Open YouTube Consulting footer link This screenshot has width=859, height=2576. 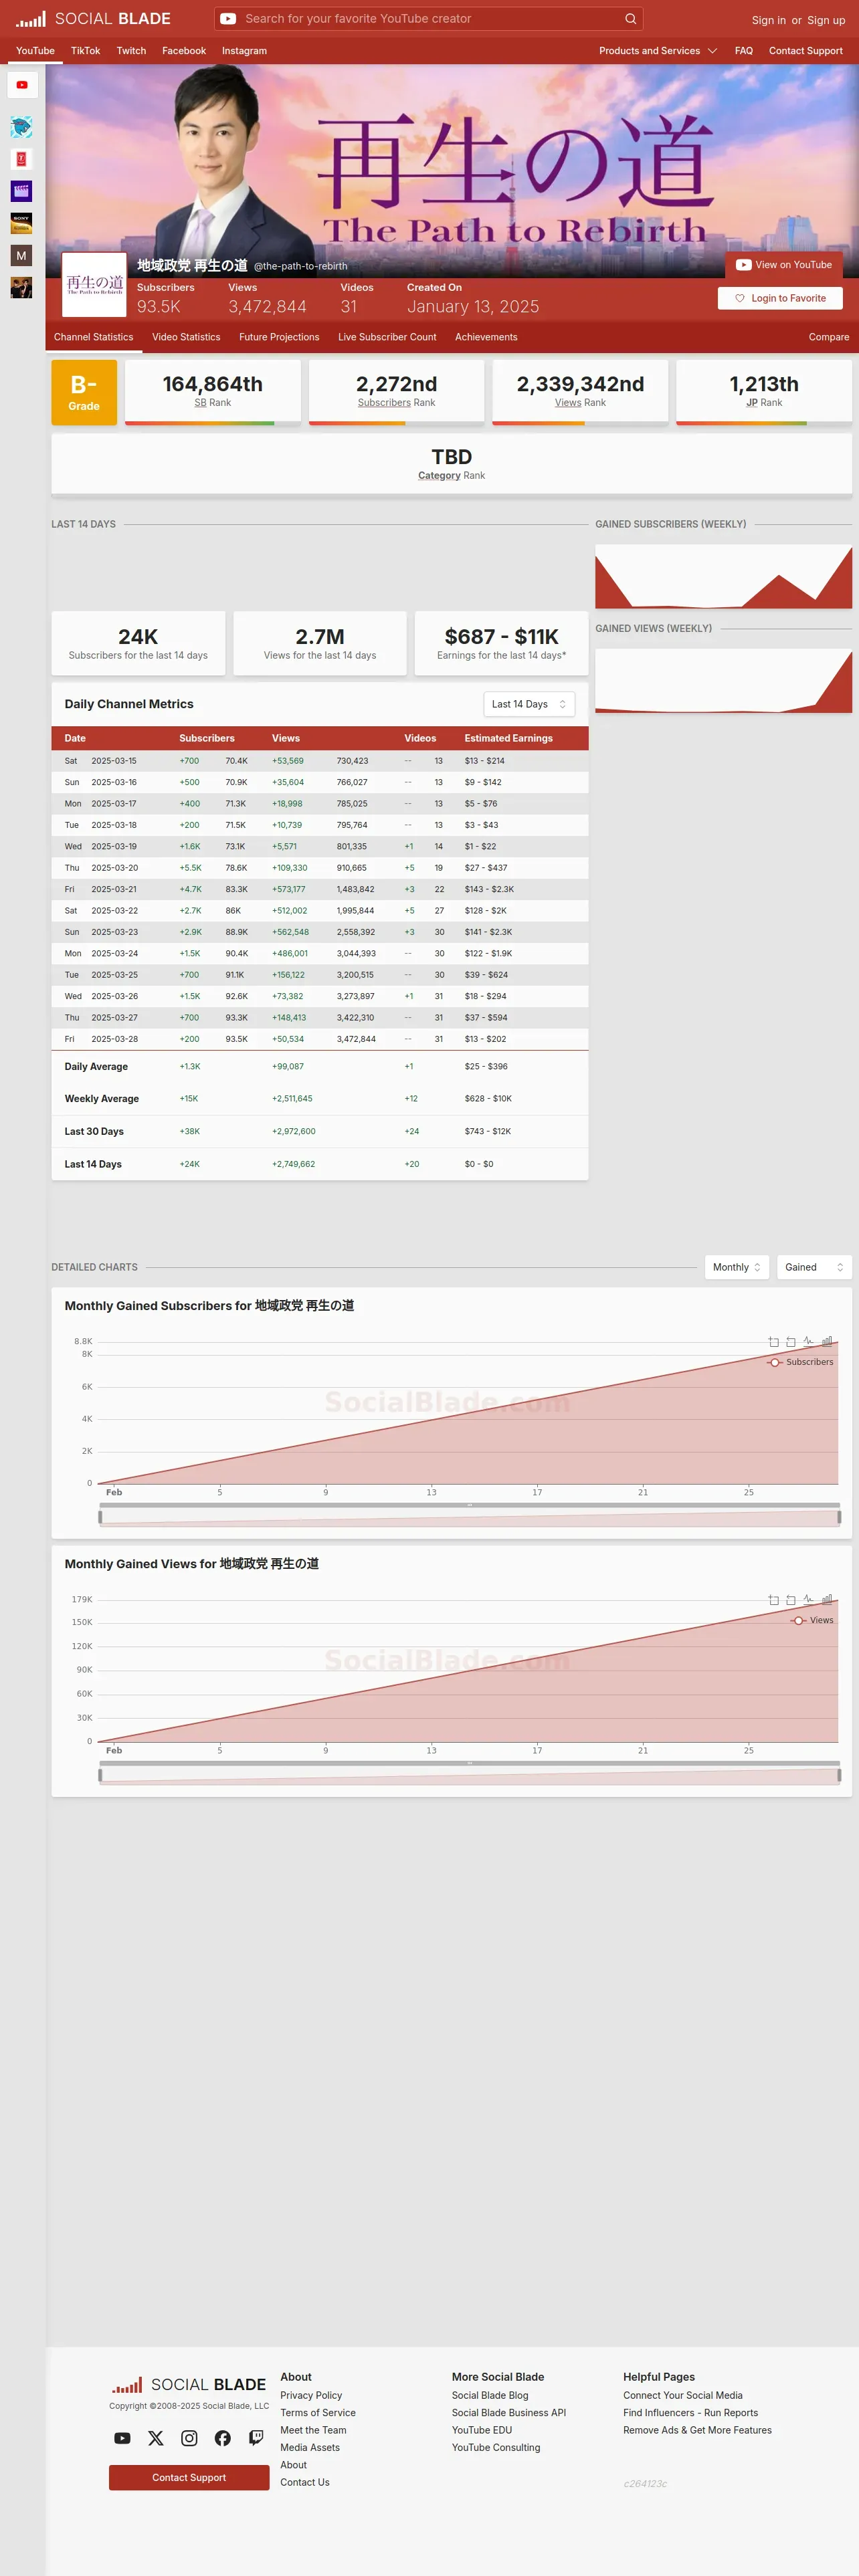(496, 2447)
